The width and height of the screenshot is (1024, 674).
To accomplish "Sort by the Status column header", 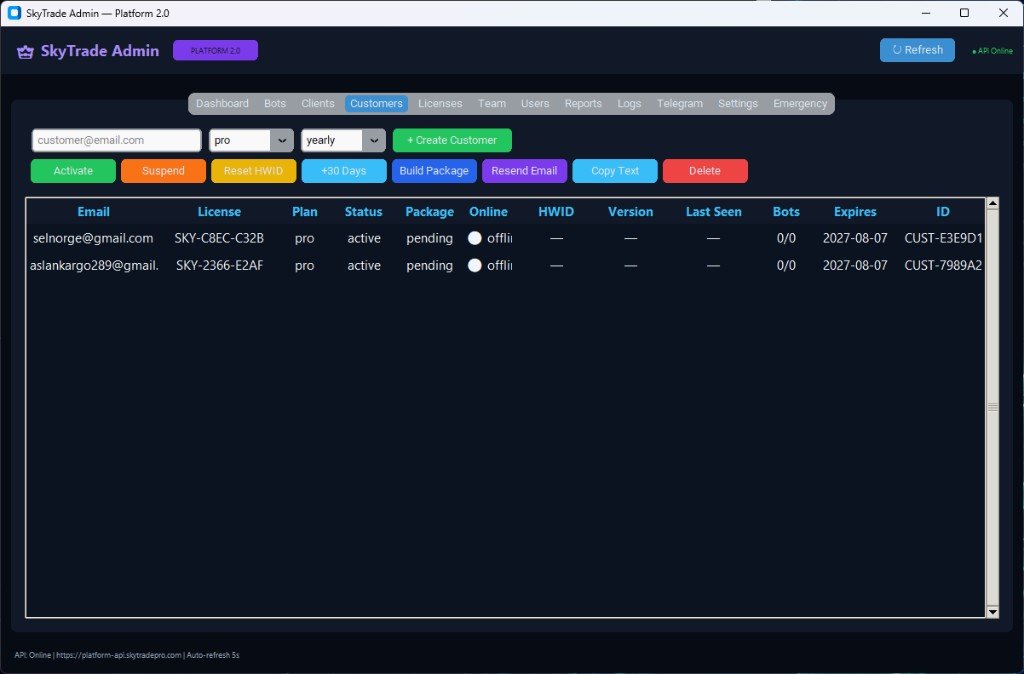I will point(364,212).
